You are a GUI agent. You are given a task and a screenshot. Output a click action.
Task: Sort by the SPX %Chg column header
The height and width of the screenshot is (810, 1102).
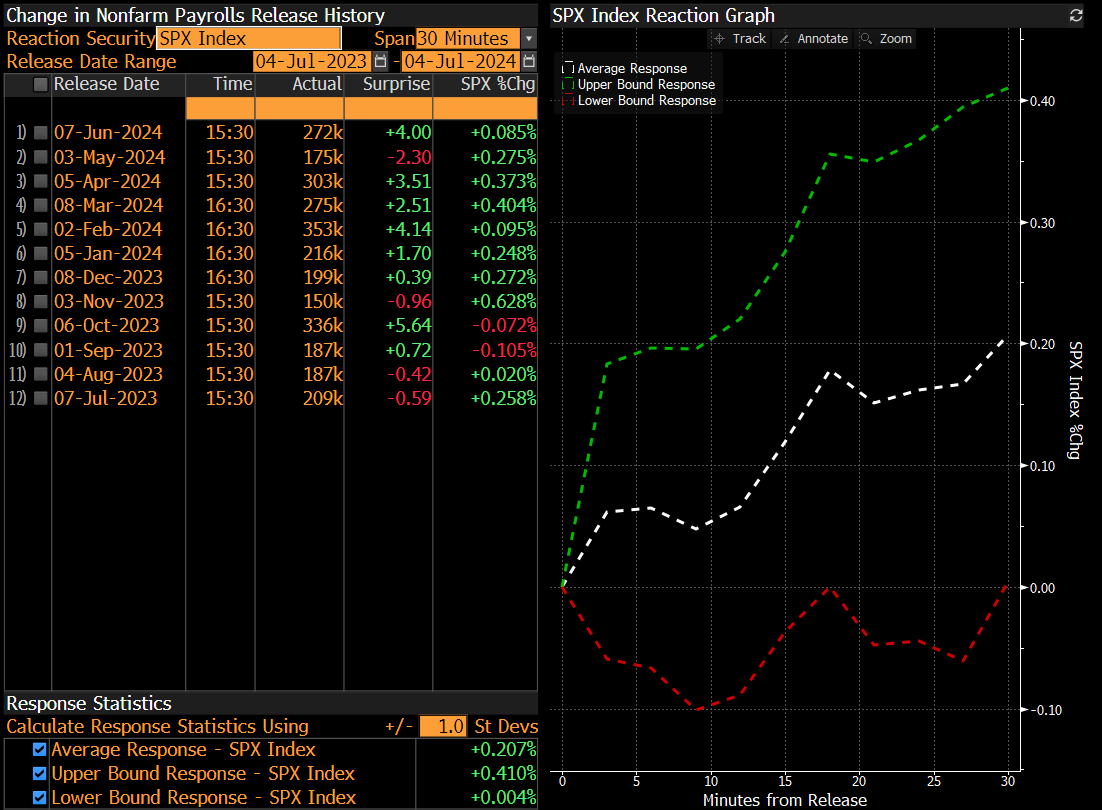[498, 84]
